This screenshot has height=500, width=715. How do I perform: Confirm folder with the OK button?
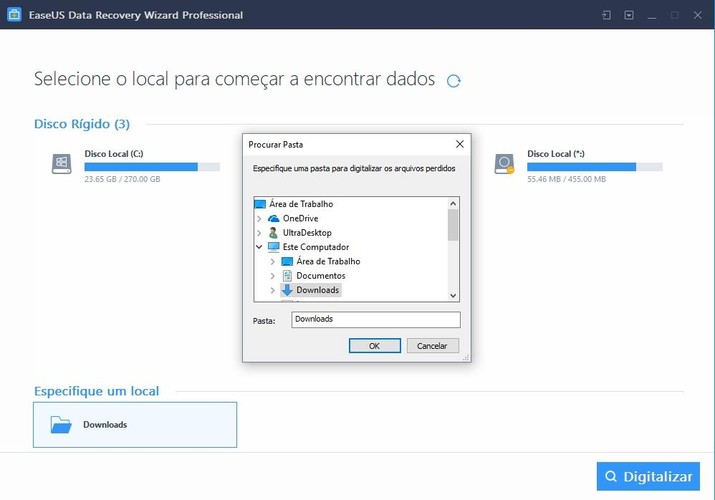point(374,345)
